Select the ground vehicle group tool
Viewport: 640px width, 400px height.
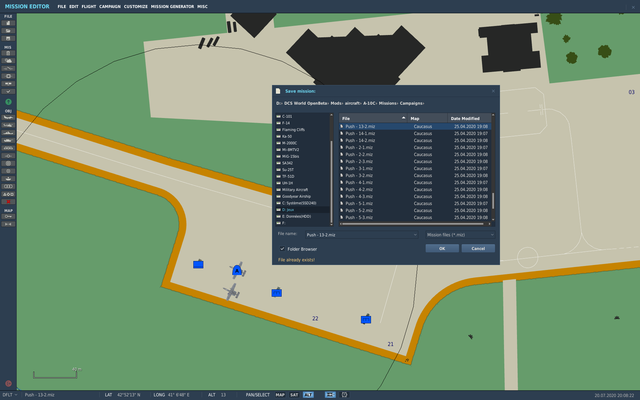[8, 140]
